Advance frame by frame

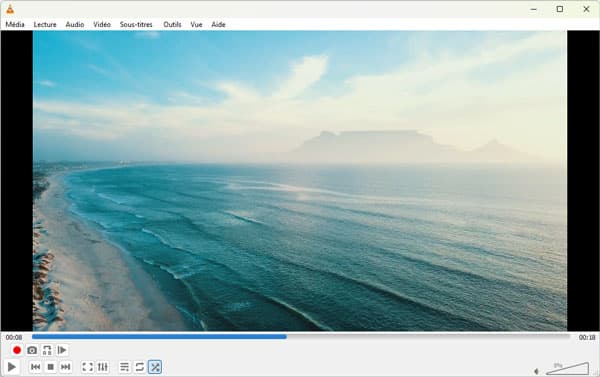pos(62,350)
